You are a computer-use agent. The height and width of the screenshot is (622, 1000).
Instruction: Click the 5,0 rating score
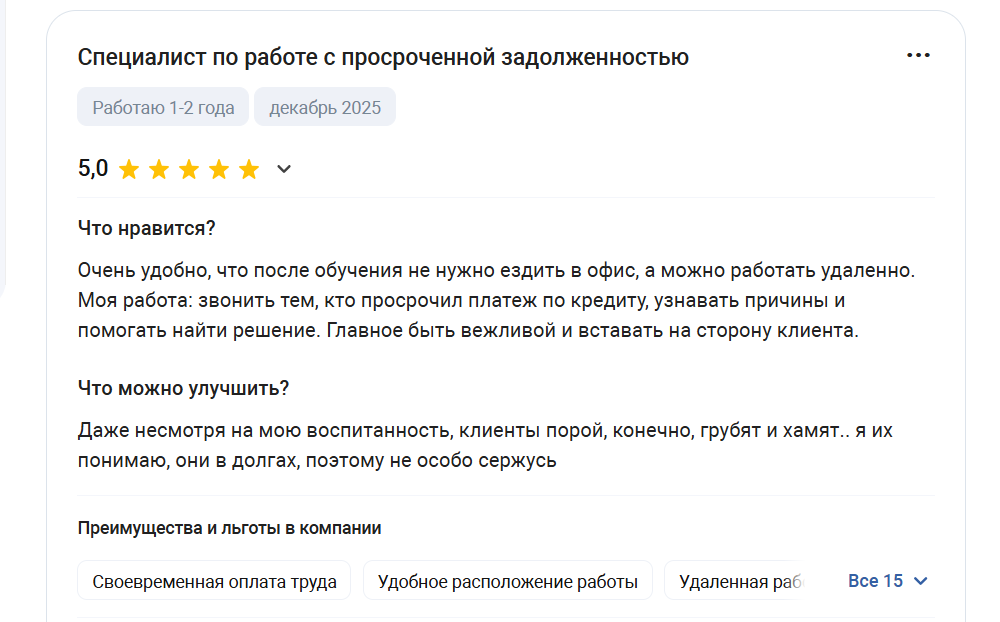(x=93, y=168)
